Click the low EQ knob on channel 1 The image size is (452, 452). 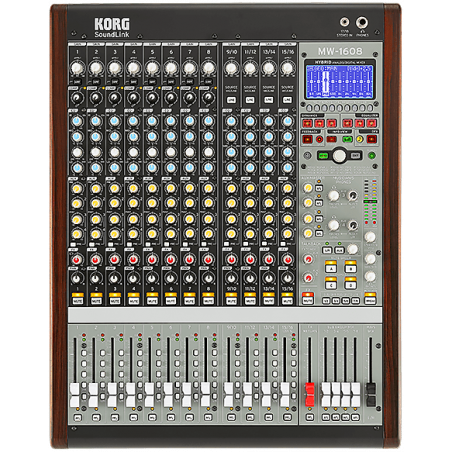click(x=77, y=168)
